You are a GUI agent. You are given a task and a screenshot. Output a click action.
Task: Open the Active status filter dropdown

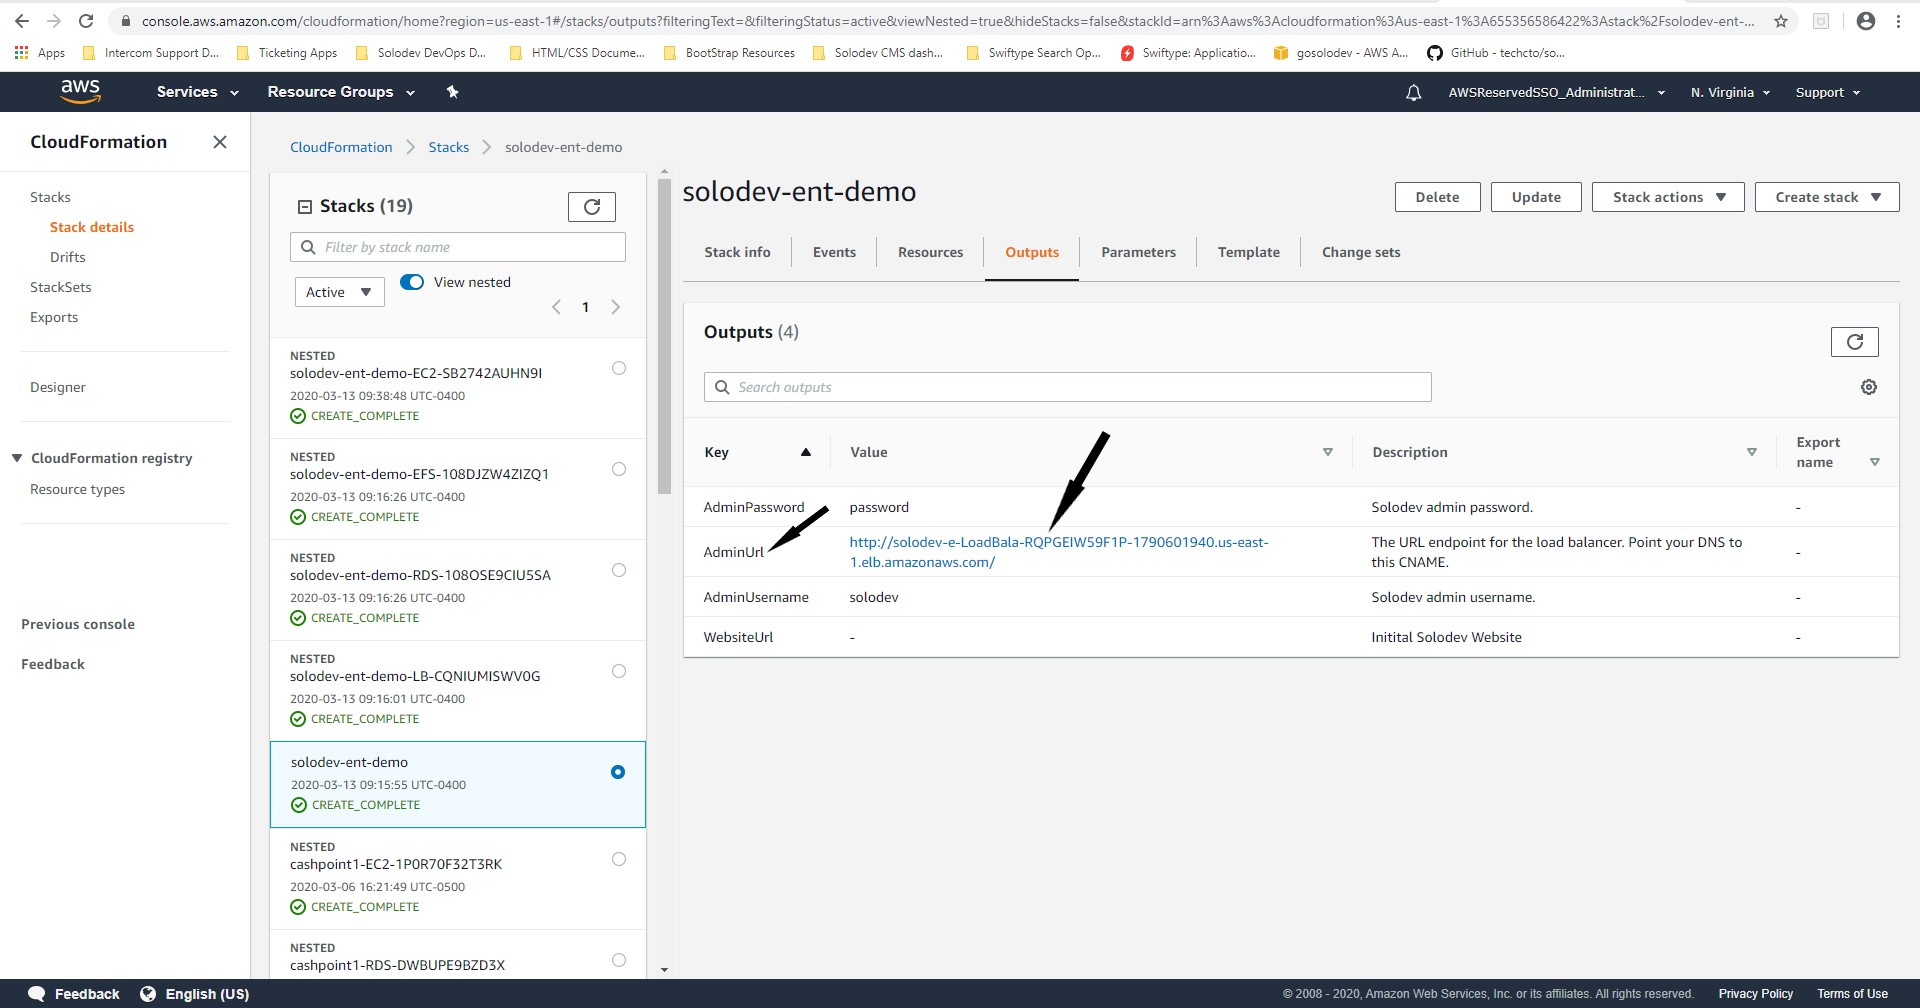(339, 292)
